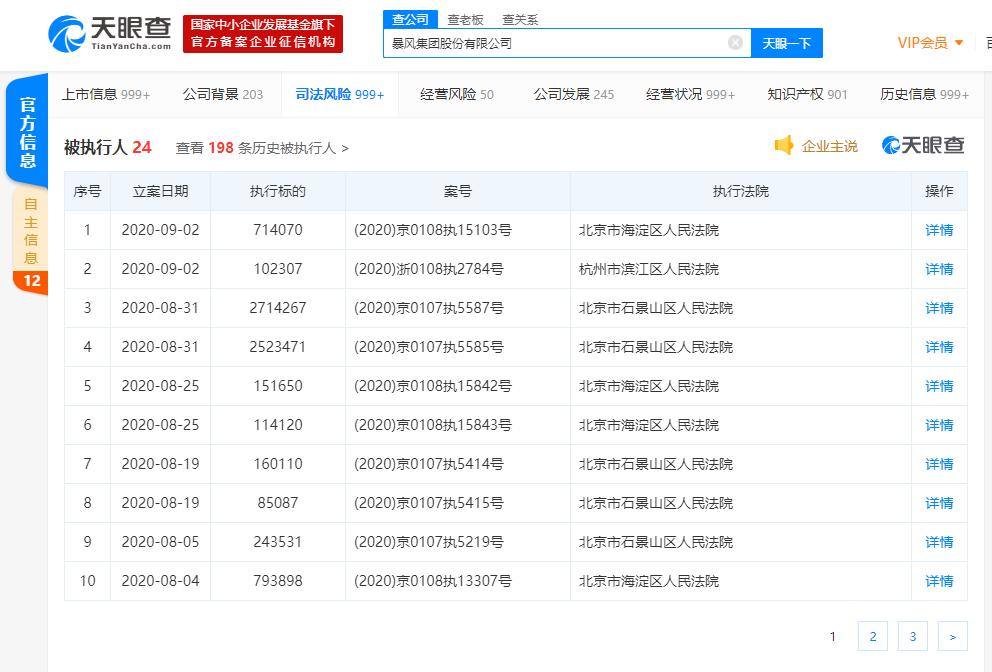The image size is (992, 672).
Task: Open 详情 for the first execution record
Action: click(x=939, y=230)
